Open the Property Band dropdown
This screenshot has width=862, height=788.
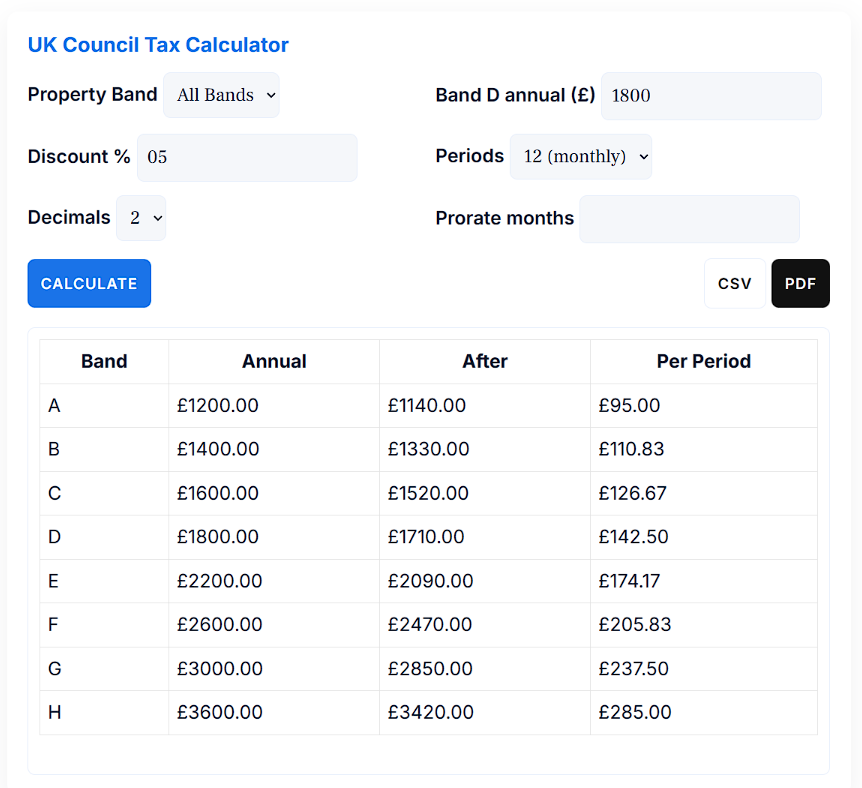[x=220, y=95]
